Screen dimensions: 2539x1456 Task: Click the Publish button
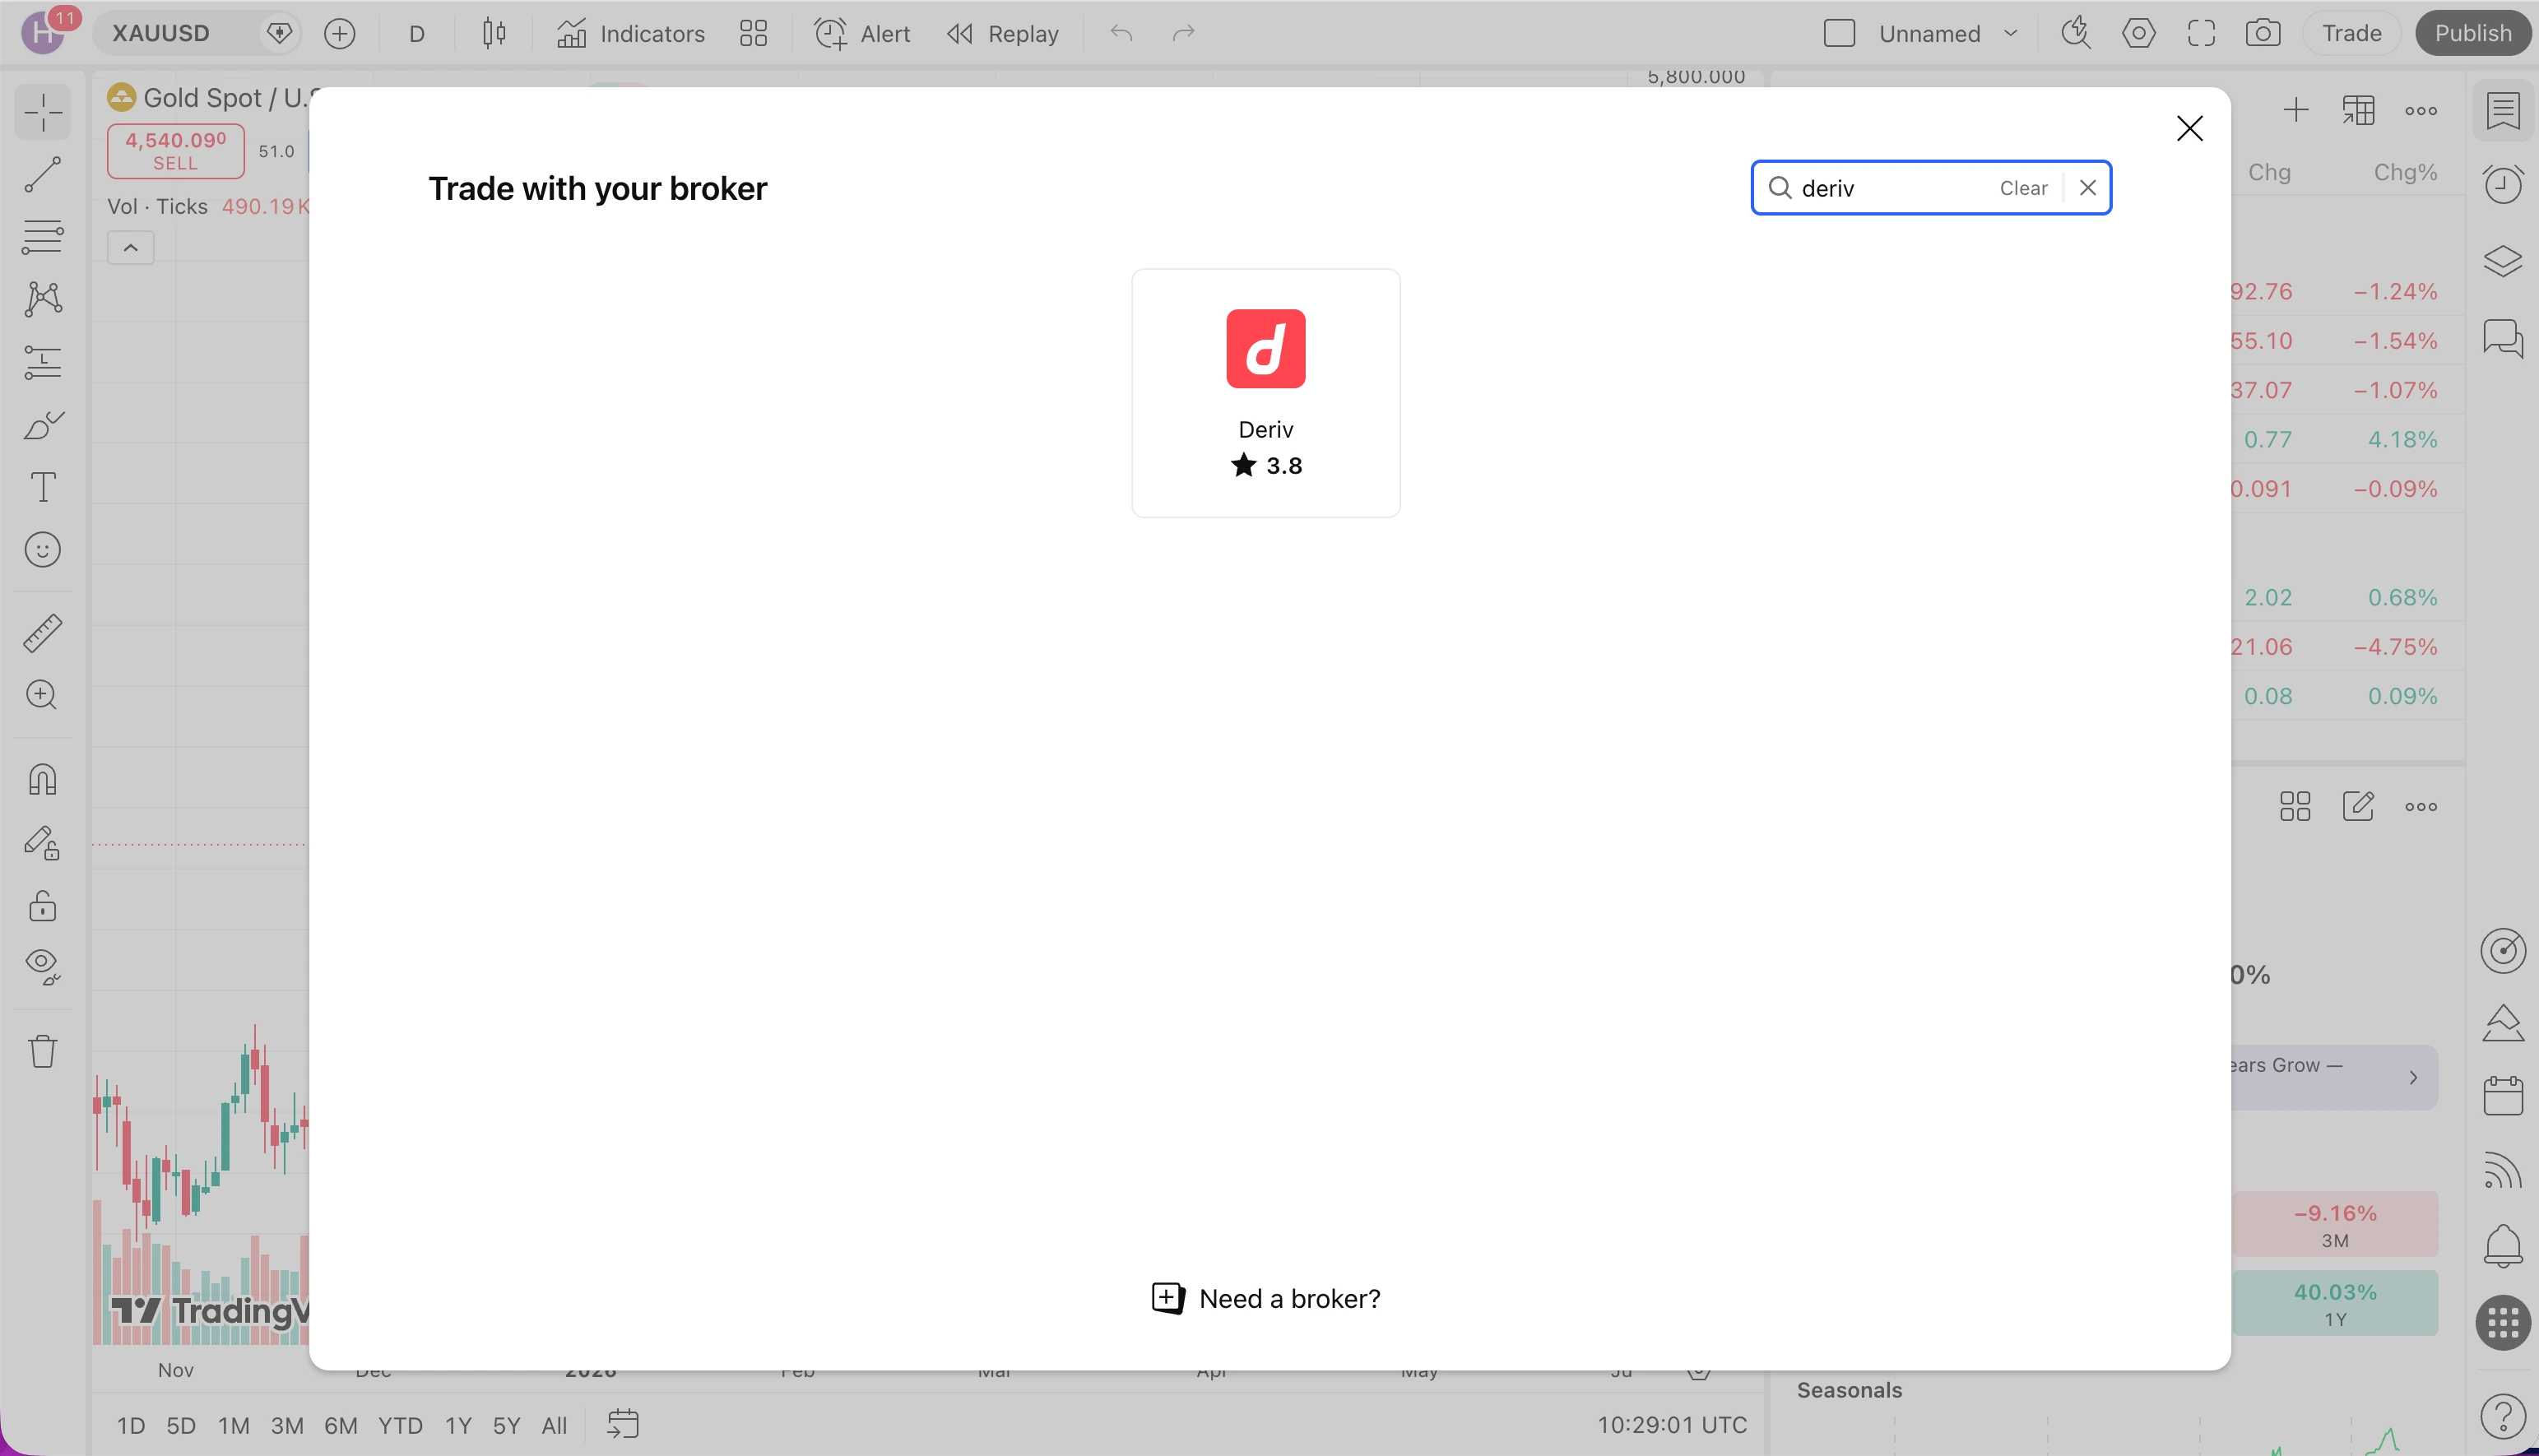pyautogui.click(x=2473, y=33)
